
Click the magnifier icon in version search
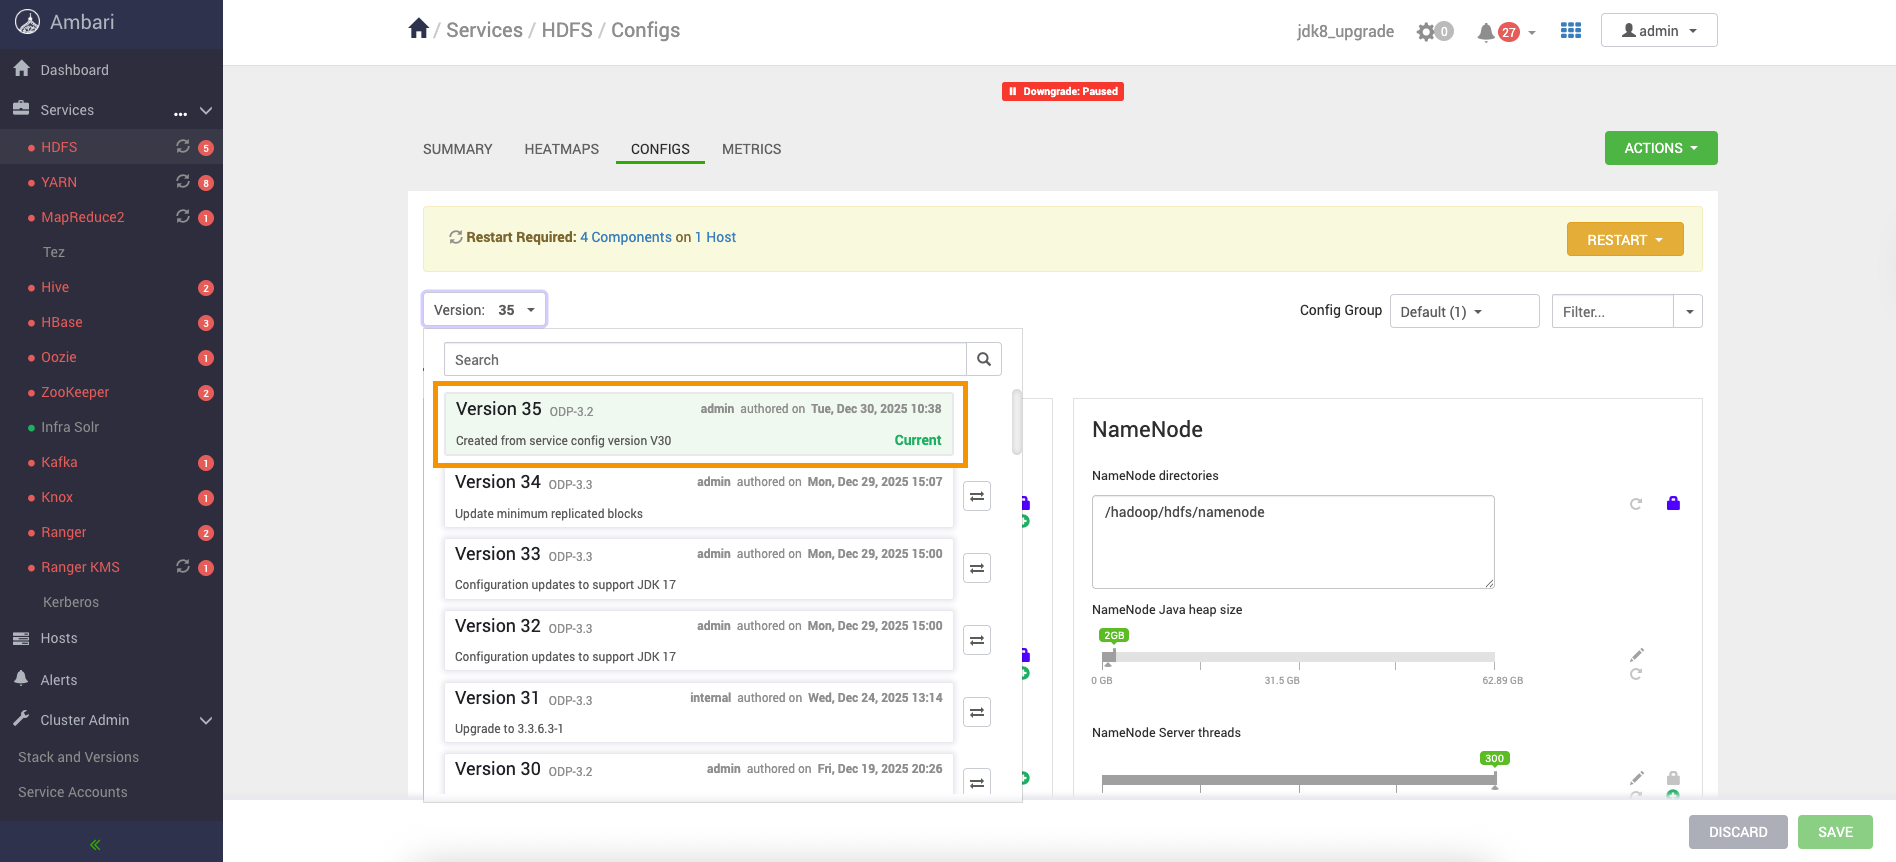click(984, 360)
